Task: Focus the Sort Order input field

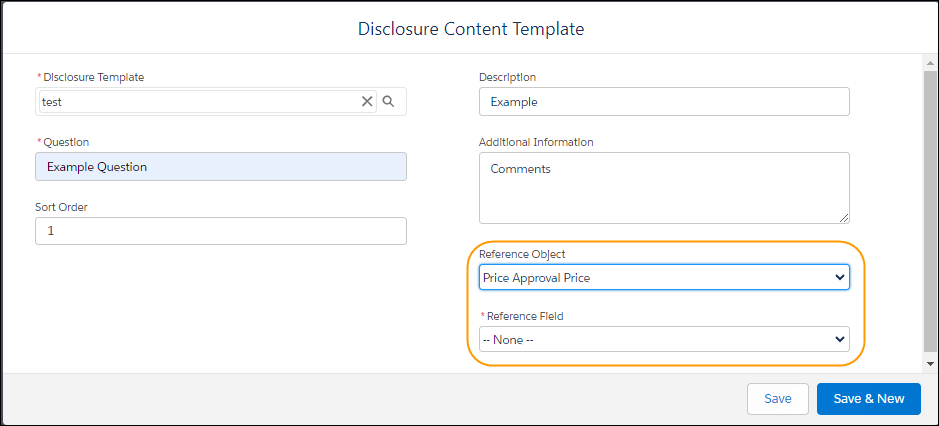Action: click(221, 231)
